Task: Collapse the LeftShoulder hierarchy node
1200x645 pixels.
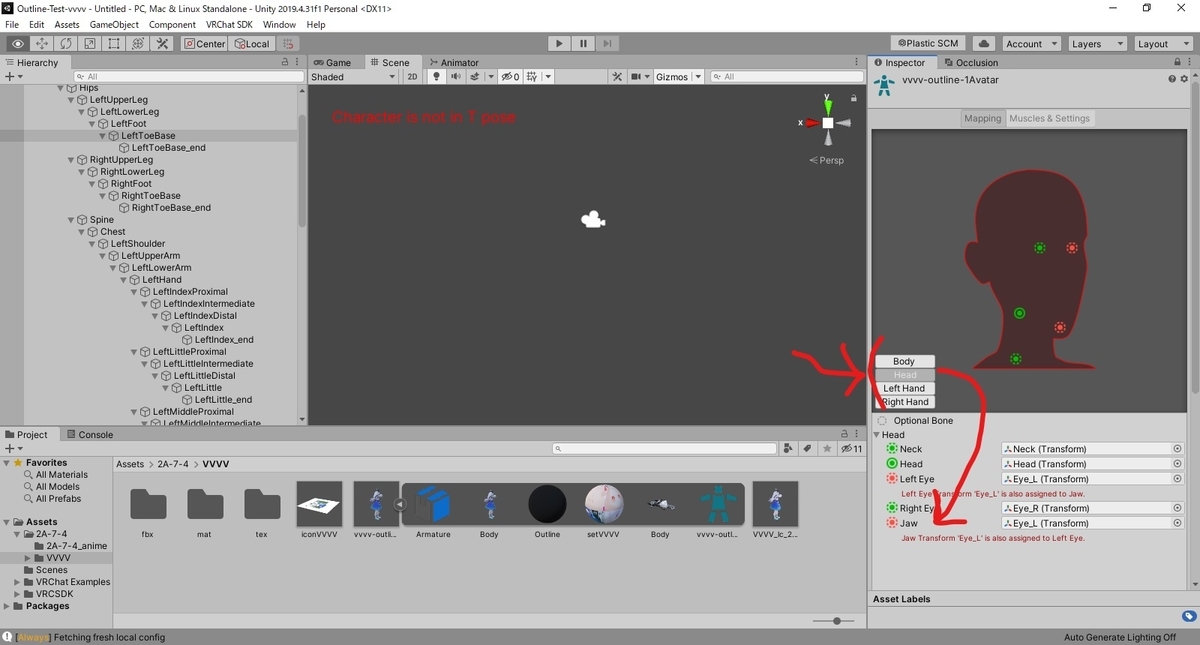Action: click(92, 244)
